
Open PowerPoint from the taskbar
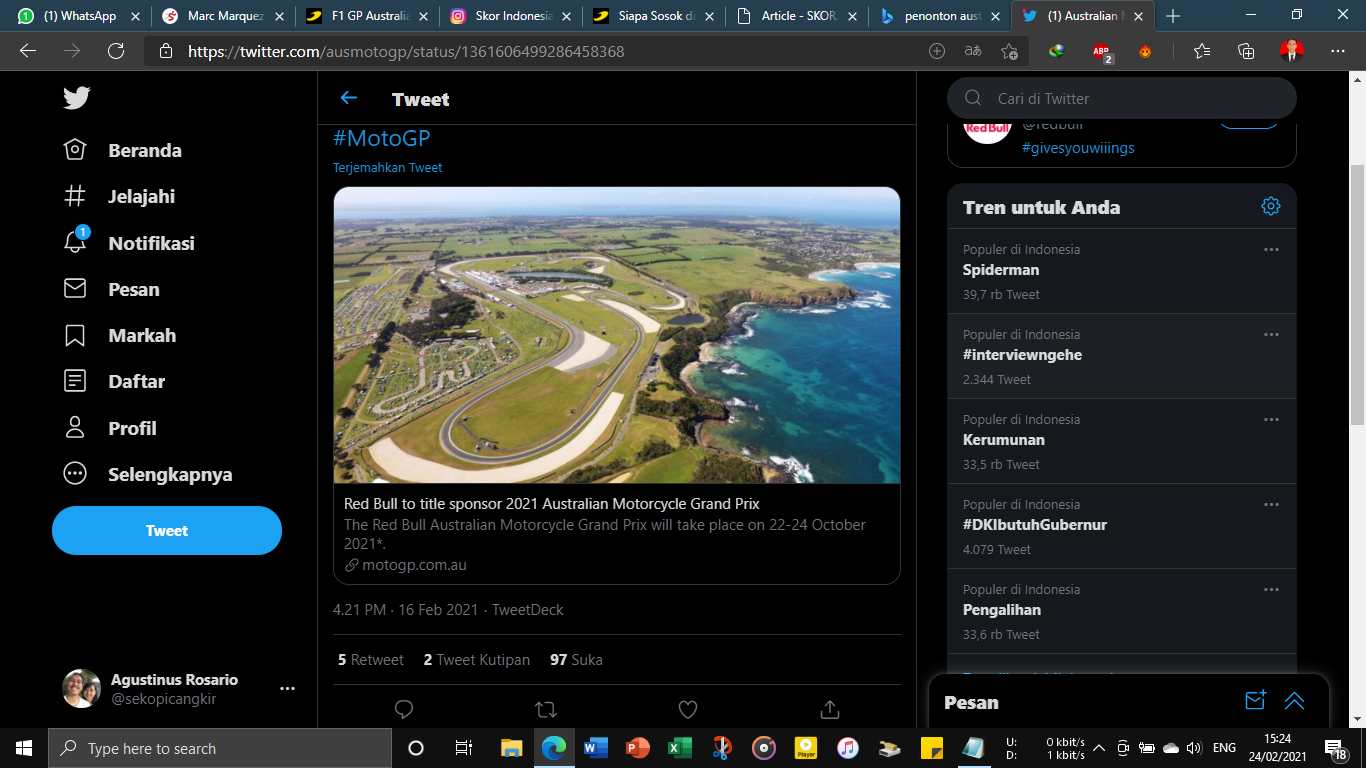click(637, 748)
